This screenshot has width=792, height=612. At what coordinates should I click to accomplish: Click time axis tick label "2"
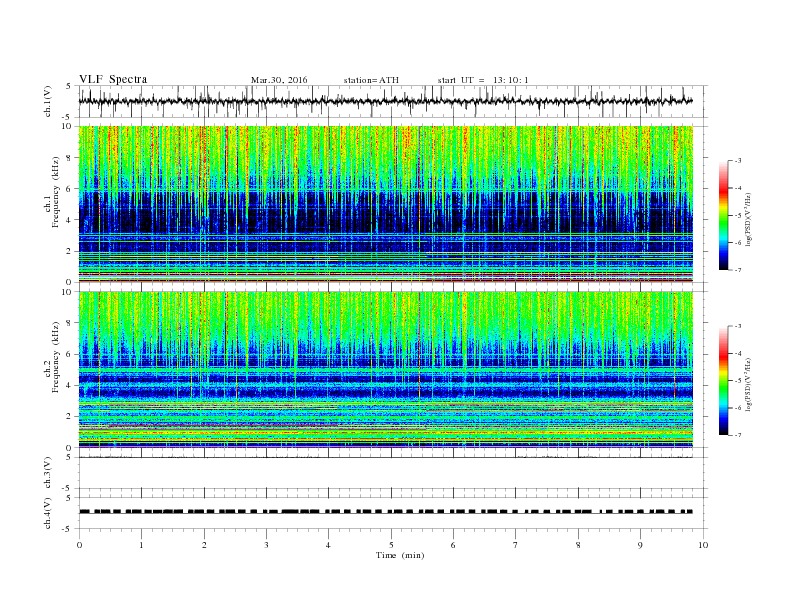pyautogui.click(x=204, y=545)
